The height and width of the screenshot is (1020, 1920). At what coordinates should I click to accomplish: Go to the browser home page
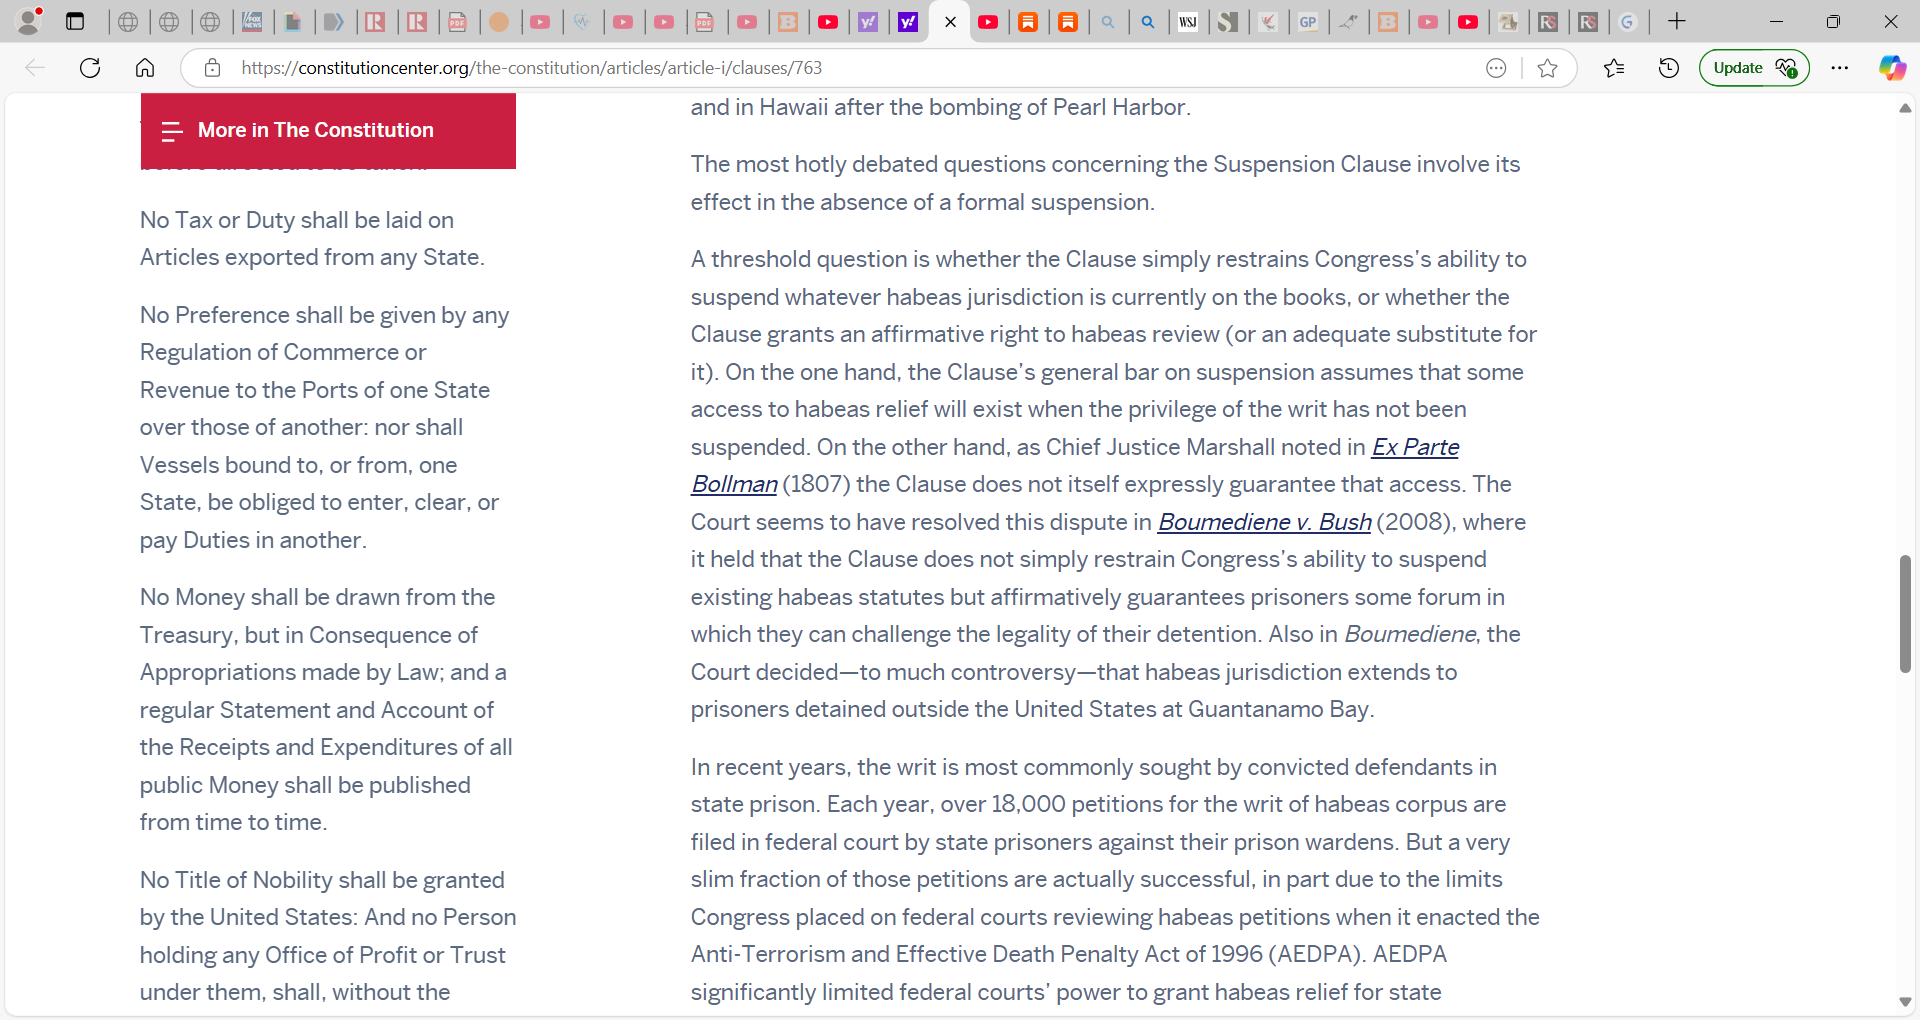[x=145, y=68]
